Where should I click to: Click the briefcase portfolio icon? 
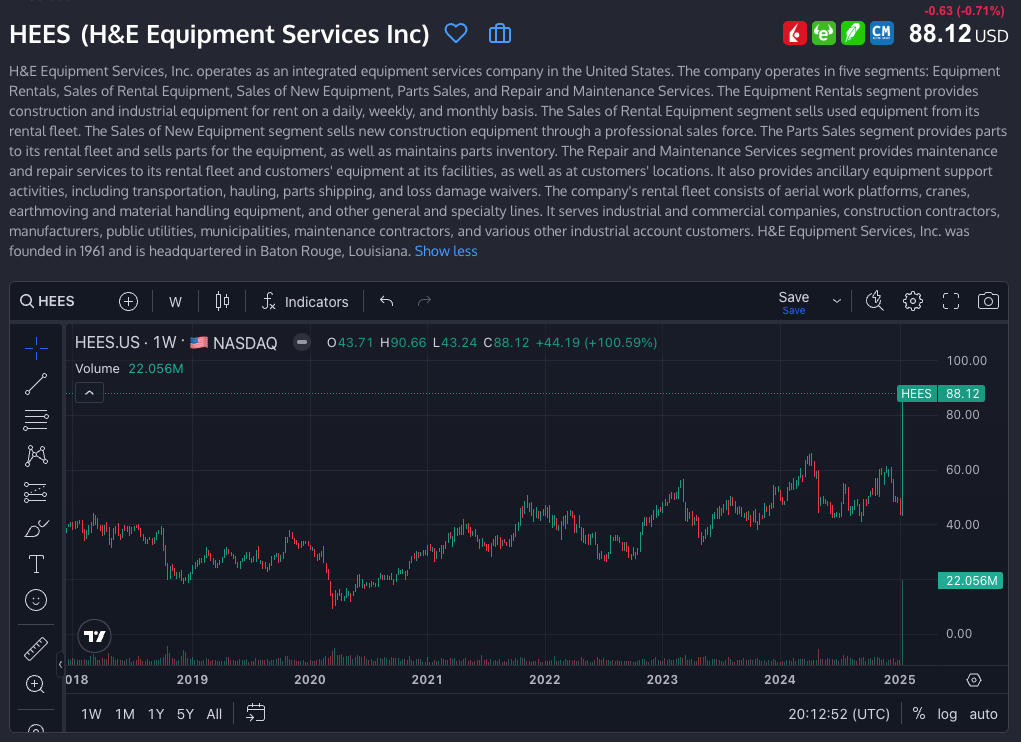(x=499, y=33)
